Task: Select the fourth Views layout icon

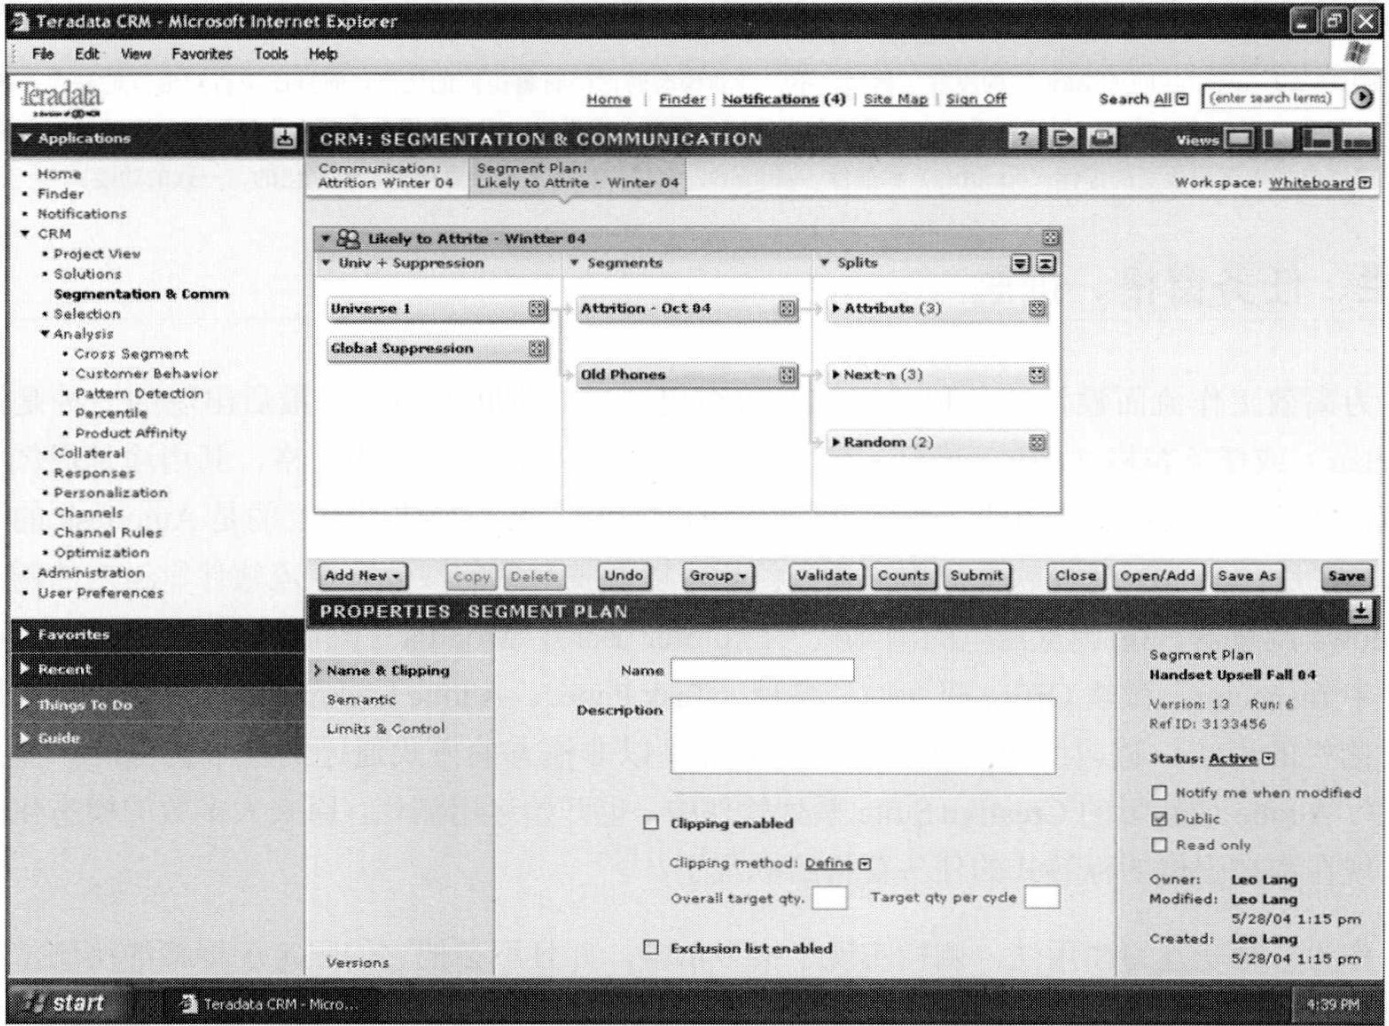Action: coord(1356,140)
